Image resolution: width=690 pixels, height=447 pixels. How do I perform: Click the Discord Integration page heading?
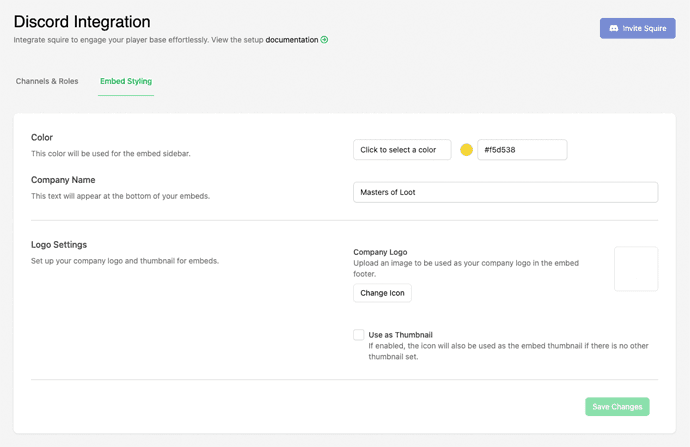click(82, 21)
